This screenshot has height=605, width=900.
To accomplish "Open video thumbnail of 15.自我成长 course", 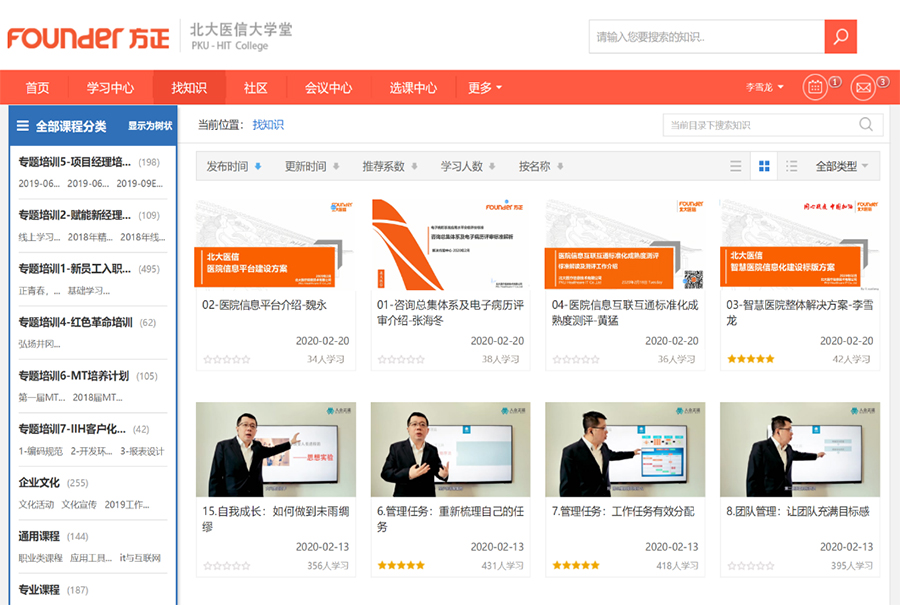I will pyautogui.click(x=276, y=449).
